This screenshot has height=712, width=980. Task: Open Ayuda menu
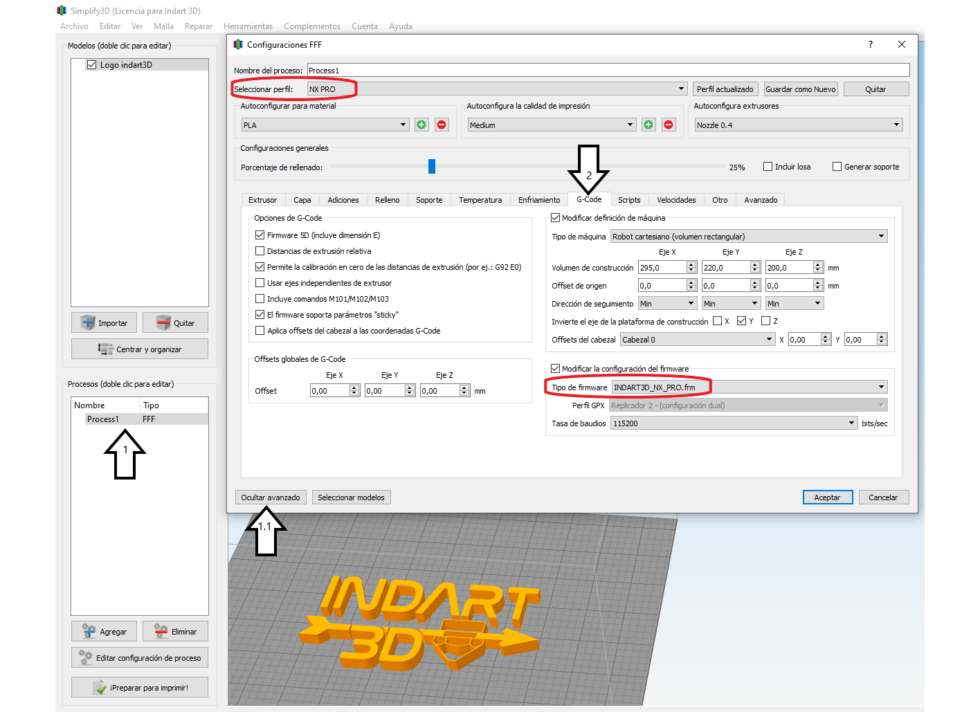click(400, 26)
